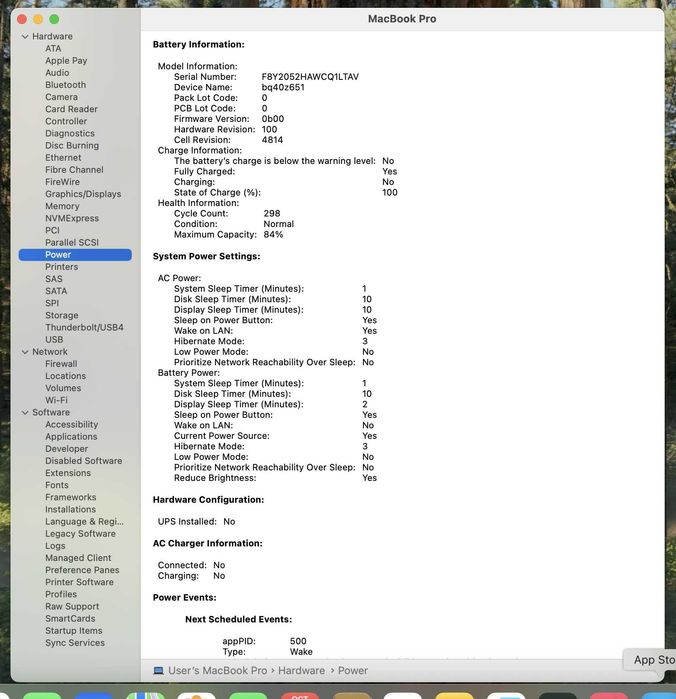Click the MacBook Pro window title
Screen dimensions: 676x699
(402, 19)
